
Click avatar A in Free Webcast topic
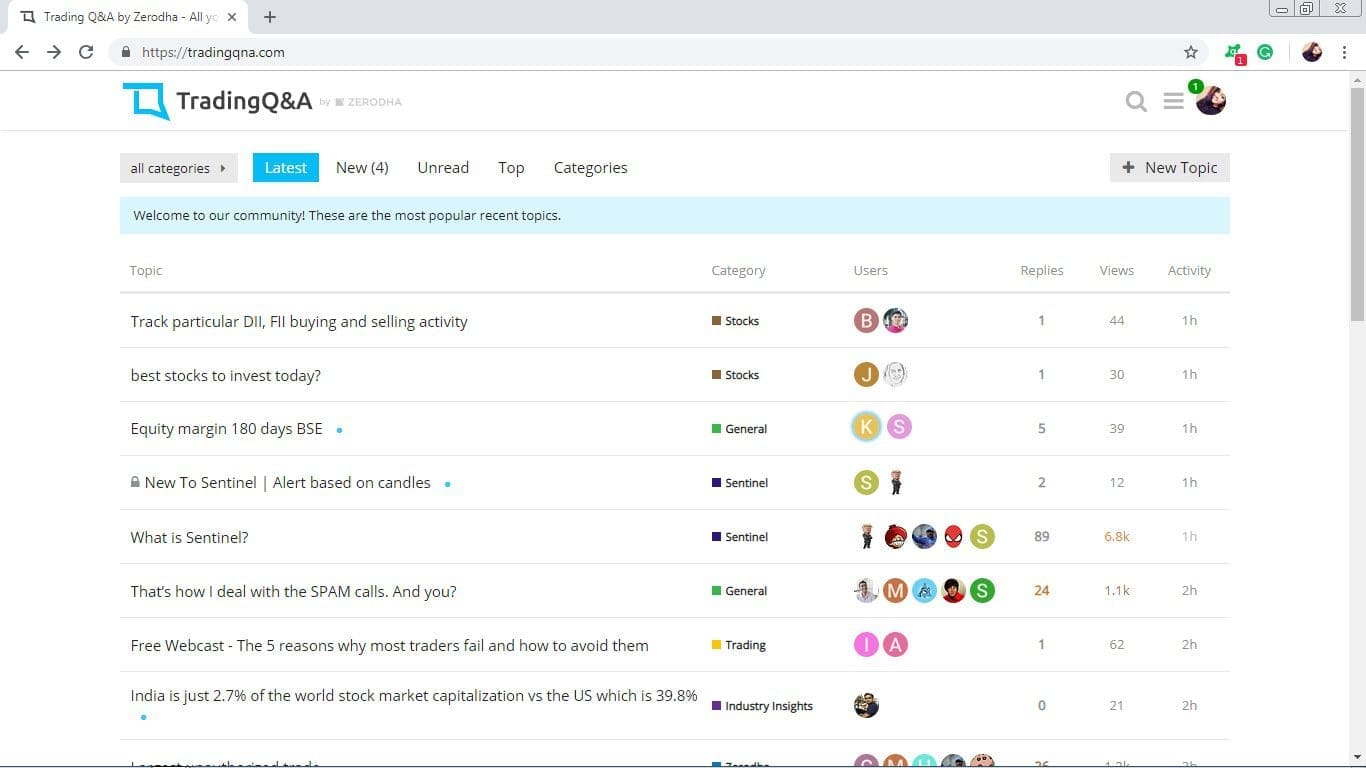tap(895, 644)
